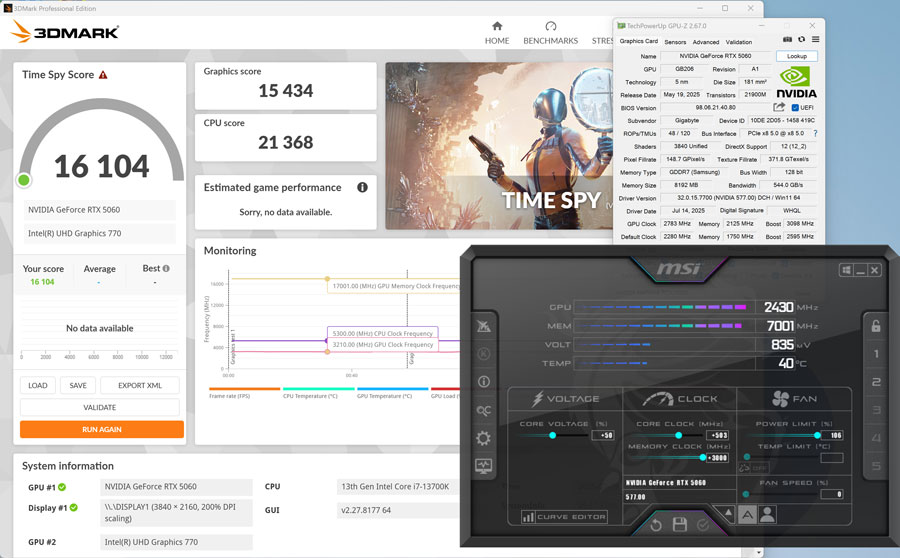Toggle the UEFI checkbox in GPU-Z
Screen dimensions: 900x558
795,108
